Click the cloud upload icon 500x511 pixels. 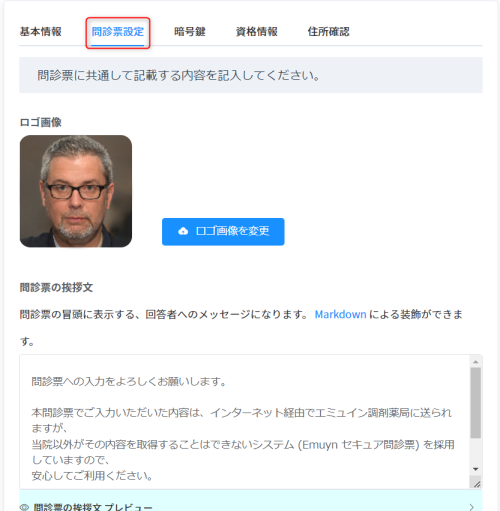183,231
